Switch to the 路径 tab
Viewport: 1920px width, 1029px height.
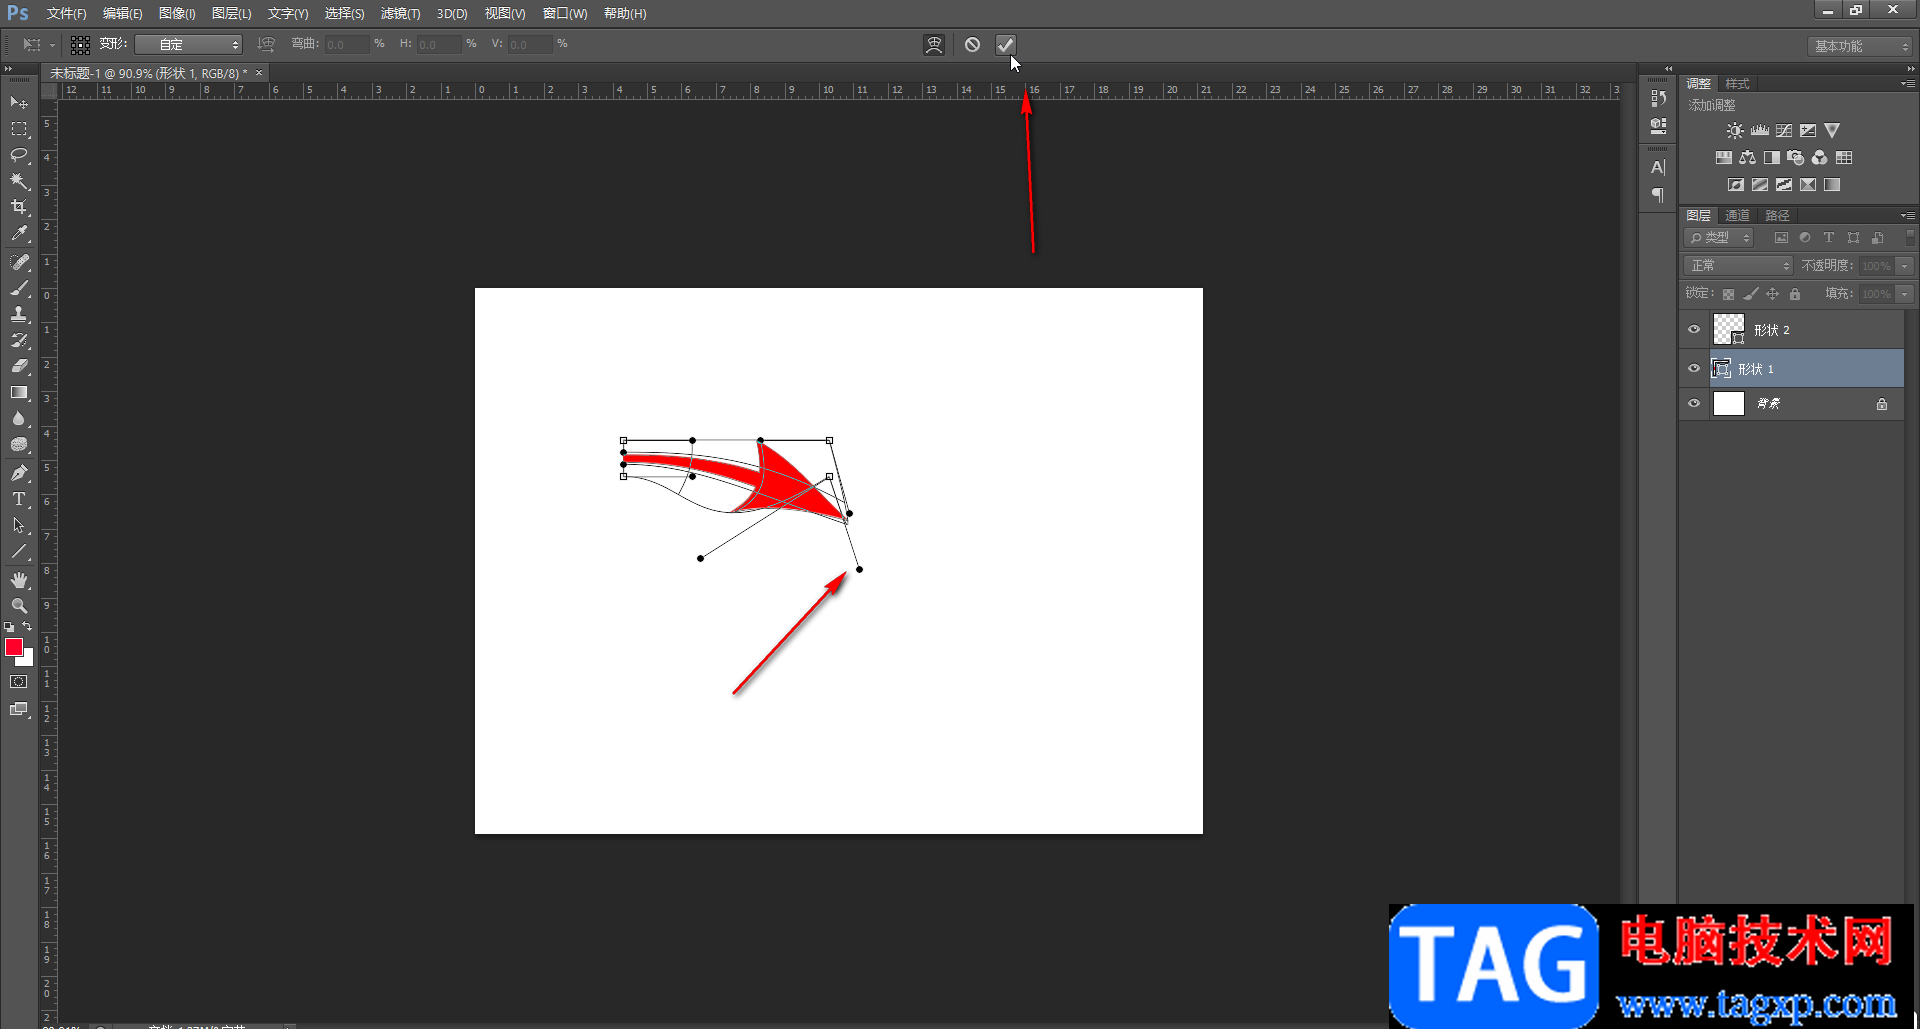click(1777, 216)
